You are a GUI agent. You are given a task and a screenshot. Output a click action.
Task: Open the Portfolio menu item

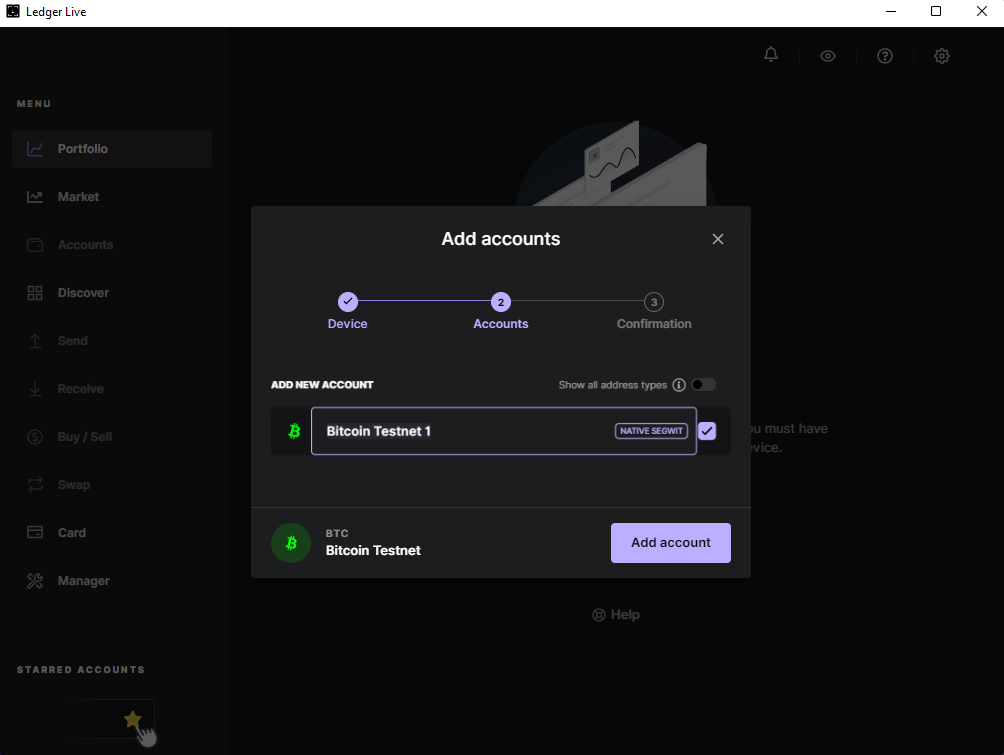pyautogui.click(x=82, y=149)
